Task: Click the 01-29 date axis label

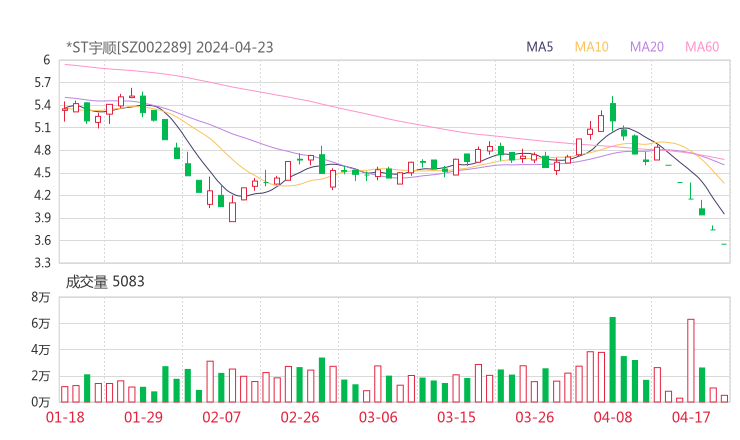Action: click(143, 417)
